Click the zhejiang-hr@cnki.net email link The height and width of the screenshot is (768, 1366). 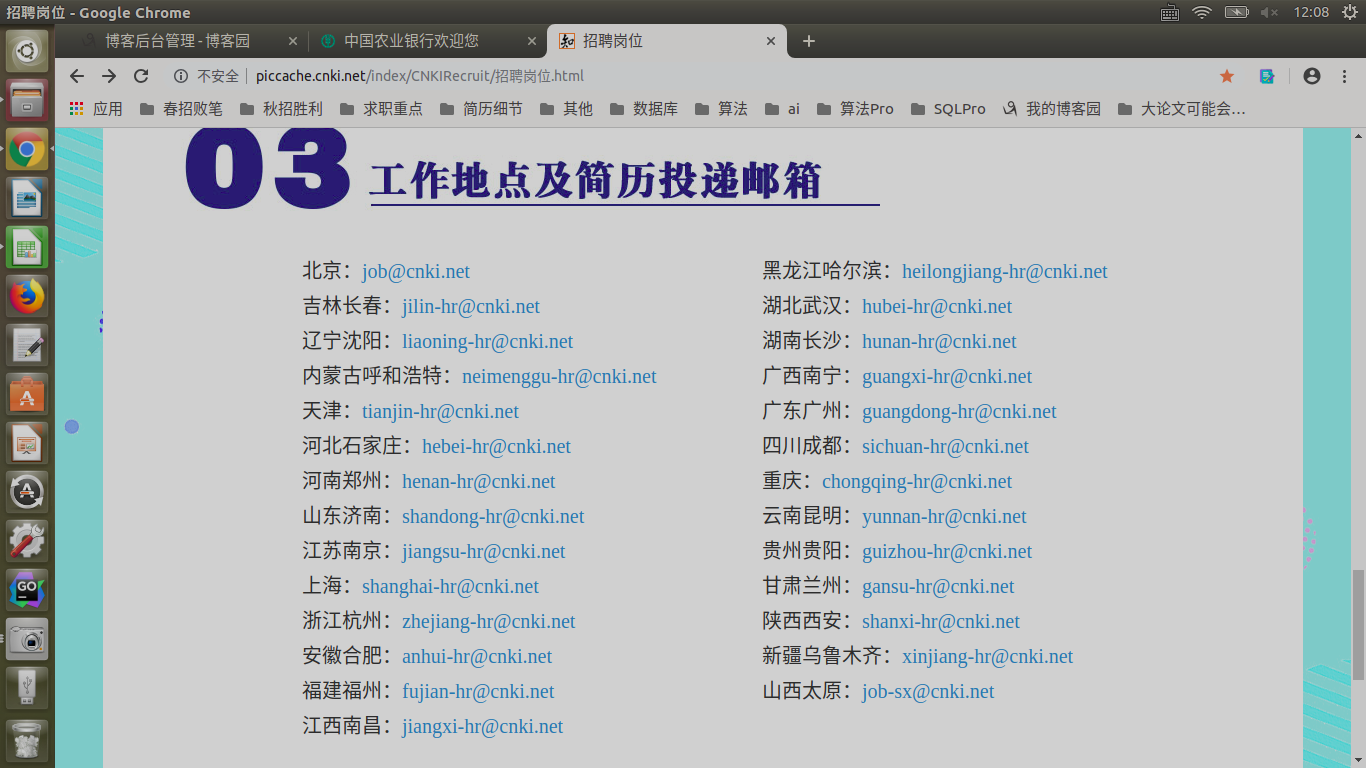(489, 621)
